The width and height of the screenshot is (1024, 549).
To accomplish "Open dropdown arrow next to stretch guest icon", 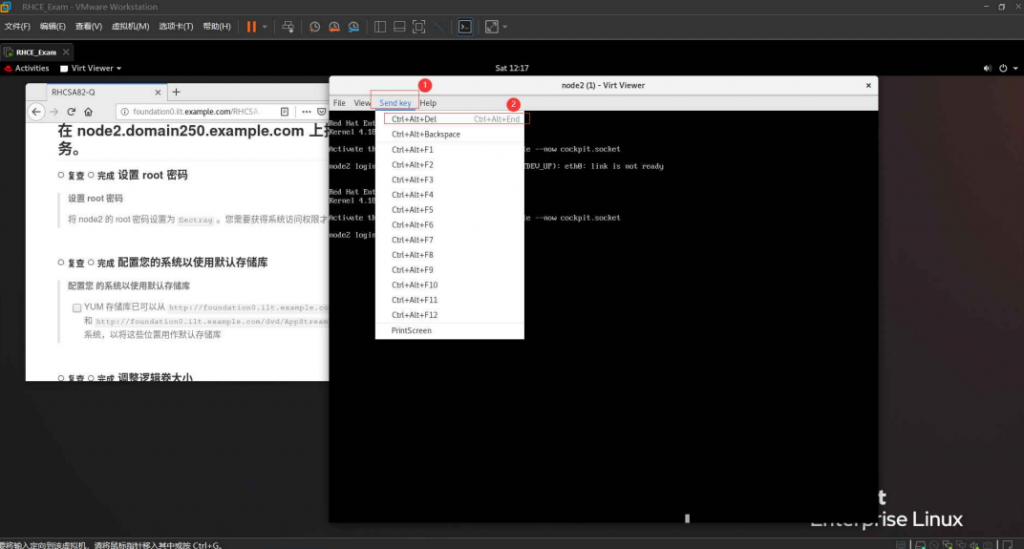I will coord(505,27).
